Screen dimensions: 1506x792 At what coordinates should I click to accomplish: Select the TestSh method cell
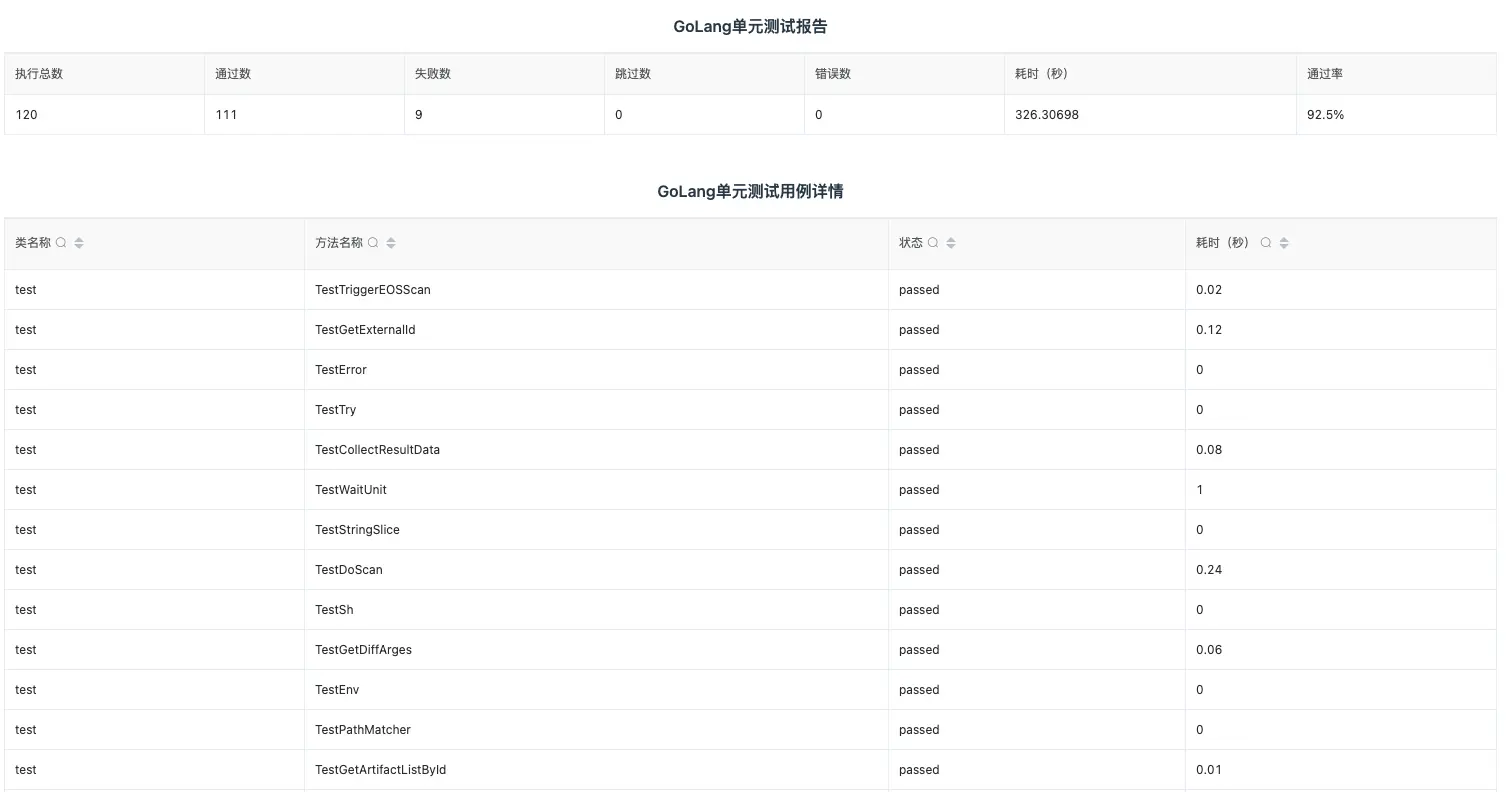coord(596,610)
